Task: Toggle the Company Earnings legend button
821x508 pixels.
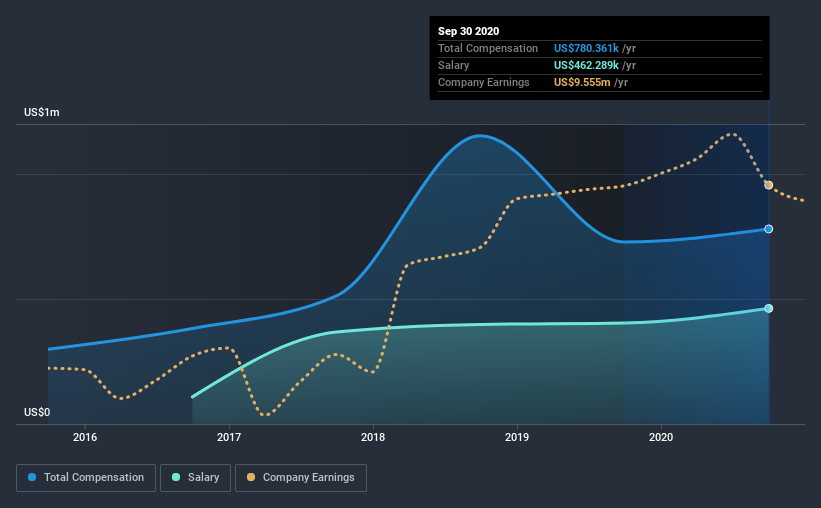Action: (x=301, y=478)
